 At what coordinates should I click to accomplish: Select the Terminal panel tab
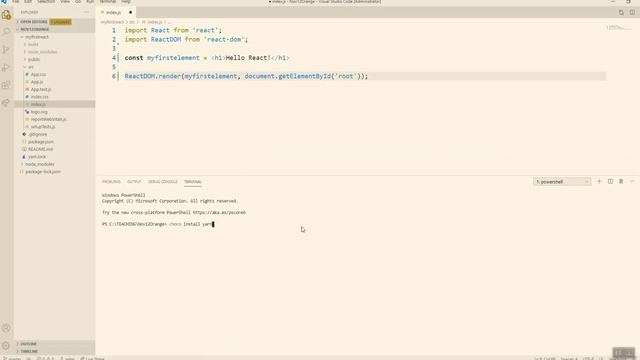tap(193, 182)
